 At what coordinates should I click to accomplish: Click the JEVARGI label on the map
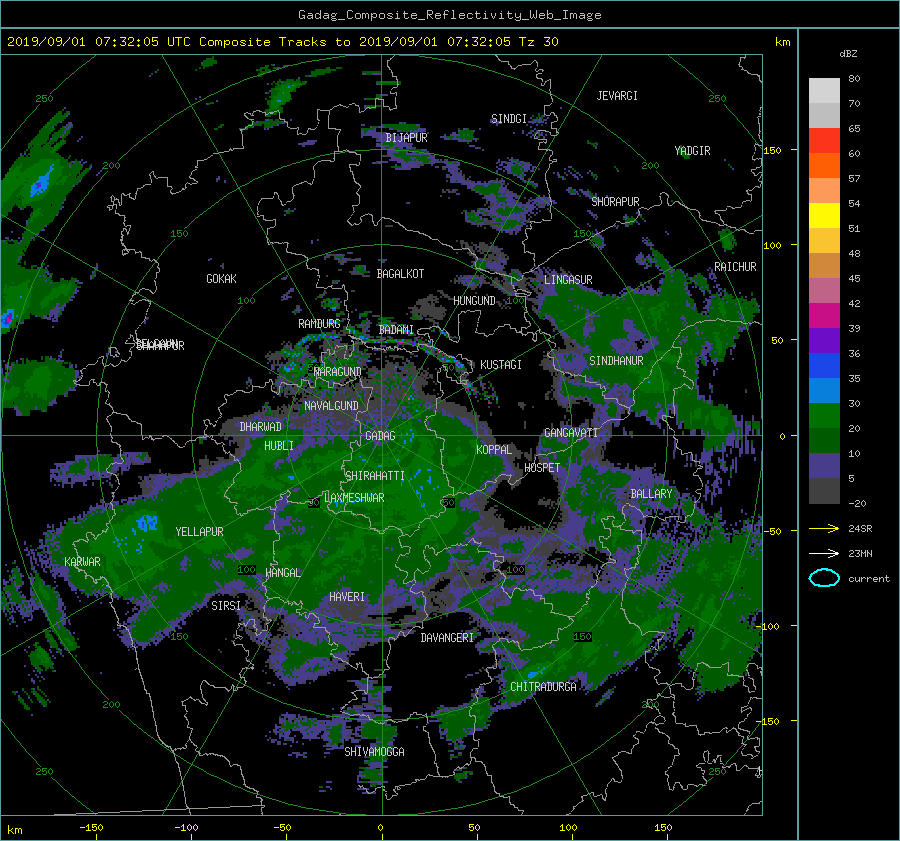click(617, 96)
